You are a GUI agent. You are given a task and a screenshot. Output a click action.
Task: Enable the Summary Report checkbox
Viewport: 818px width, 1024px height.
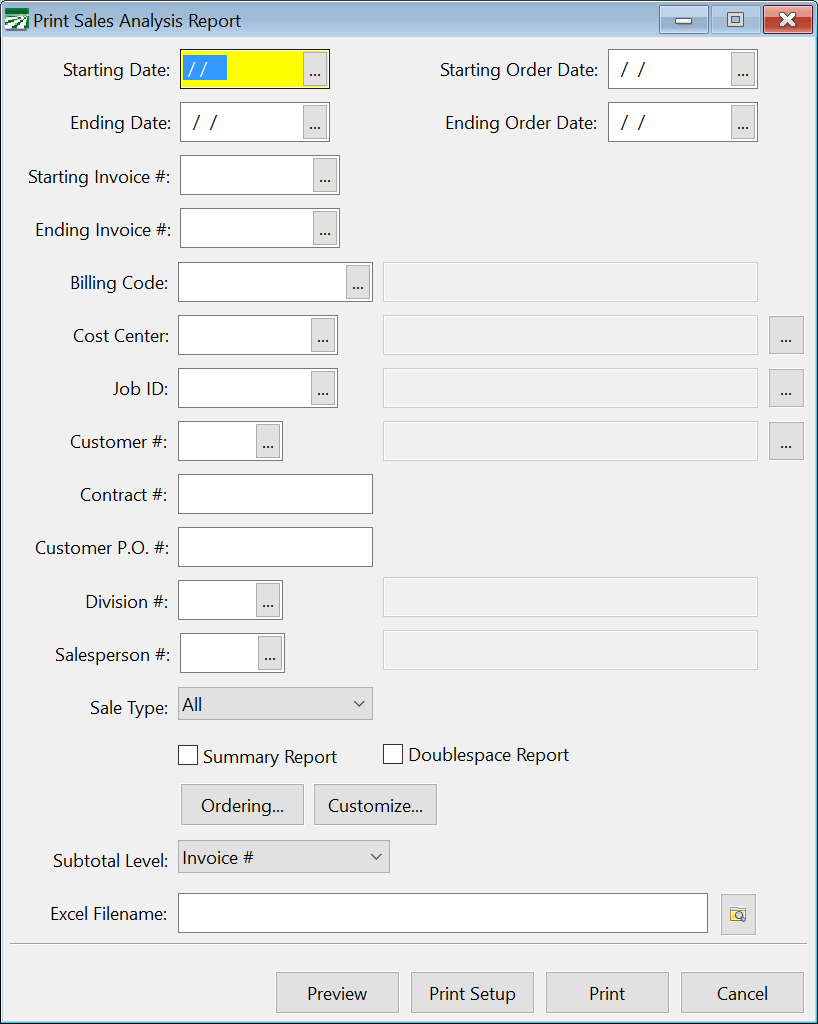188,756
